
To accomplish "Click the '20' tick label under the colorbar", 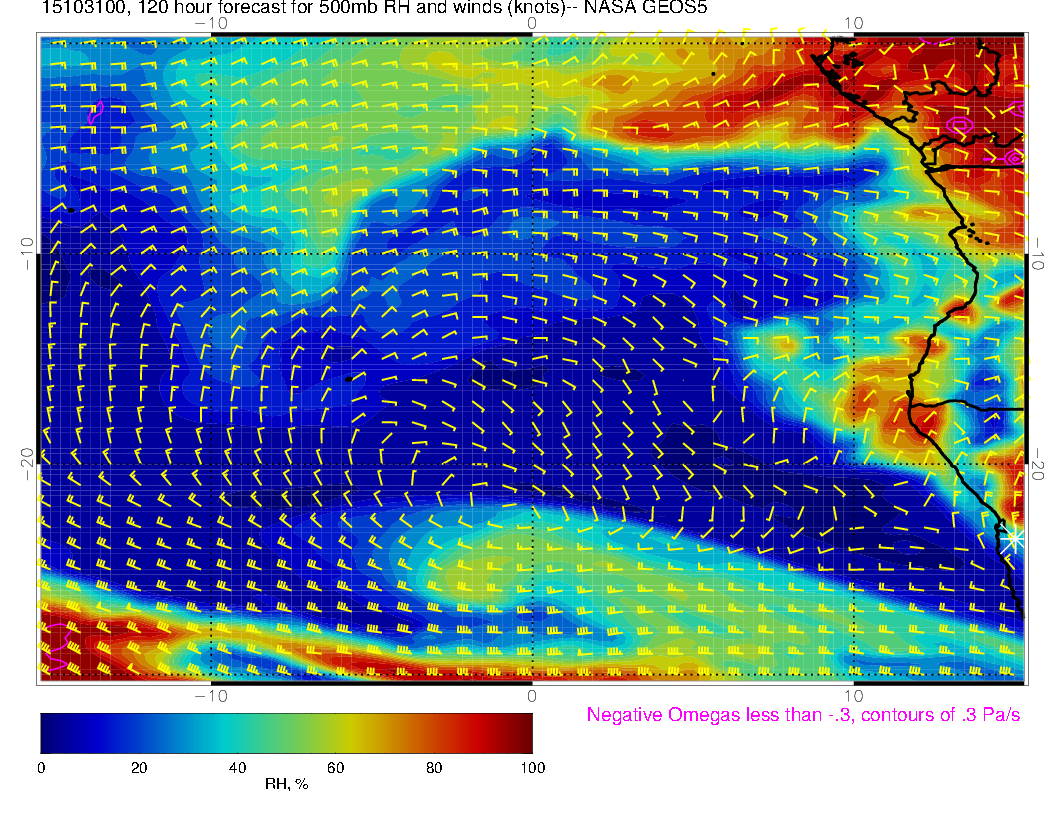I will click(x=139, y=767).
